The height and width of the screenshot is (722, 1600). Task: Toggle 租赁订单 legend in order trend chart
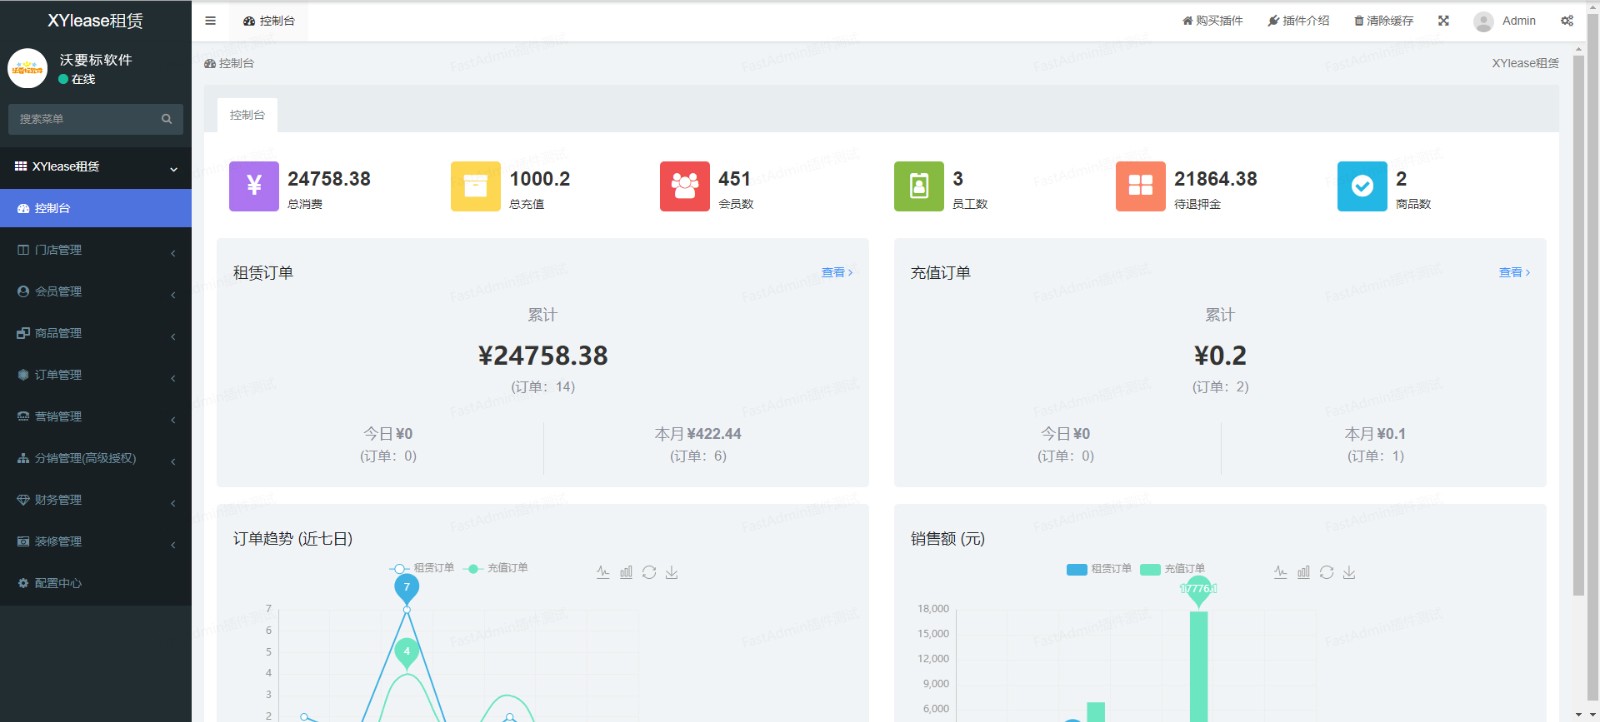click(421, 568)
